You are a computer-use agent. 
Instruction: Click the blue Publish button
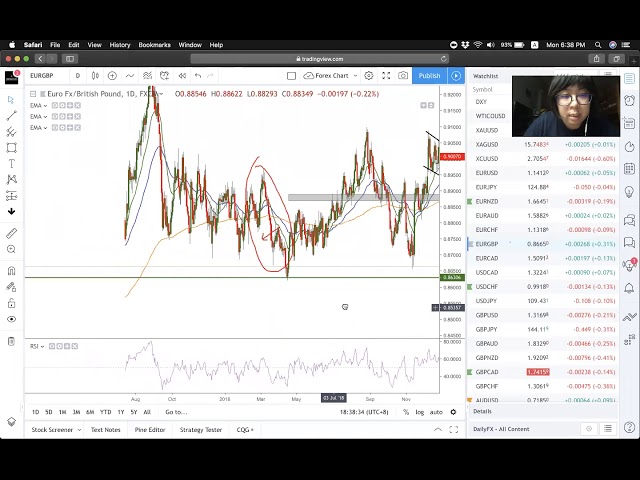click(429, 76)
